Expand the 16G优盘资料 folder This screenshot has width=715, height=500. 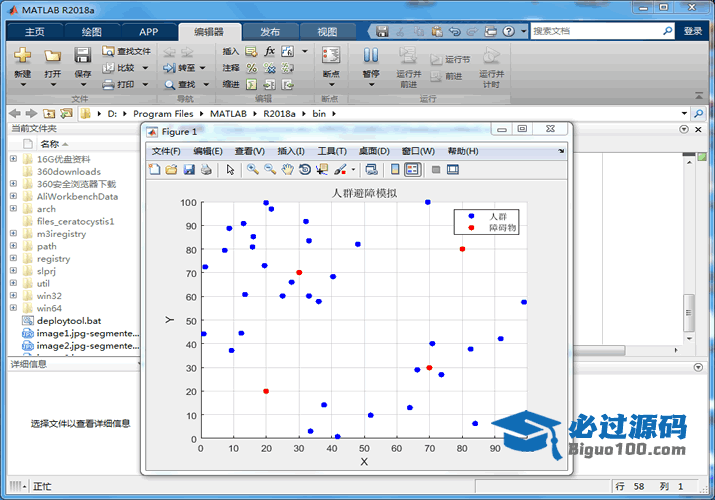click(13, 159)
